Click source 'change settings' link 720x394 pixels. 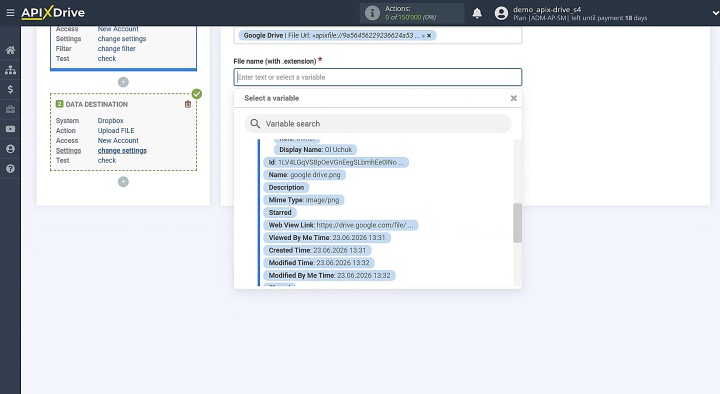tap(122, 39)
